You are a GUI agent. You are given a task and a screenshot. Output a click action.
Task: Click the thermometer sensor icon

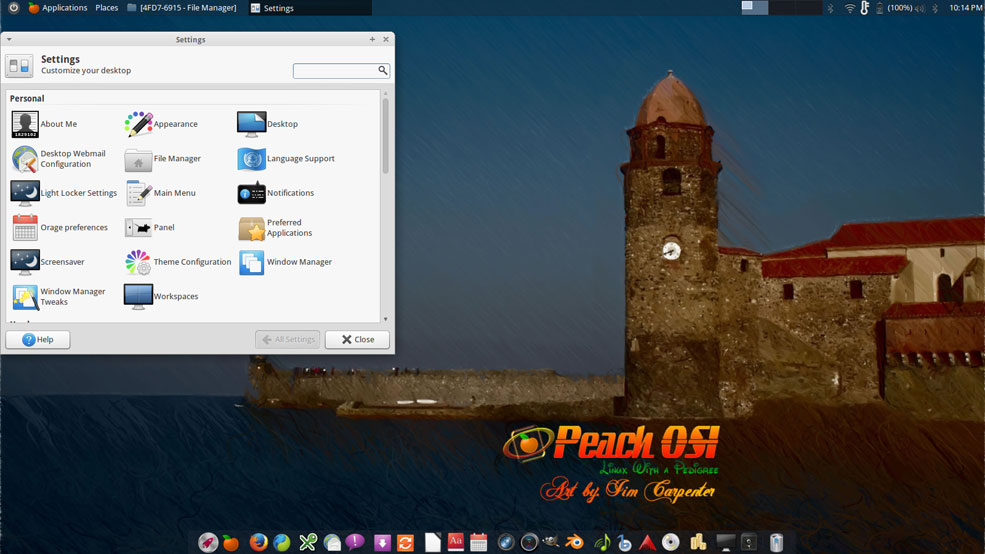[x=865, y=8]
